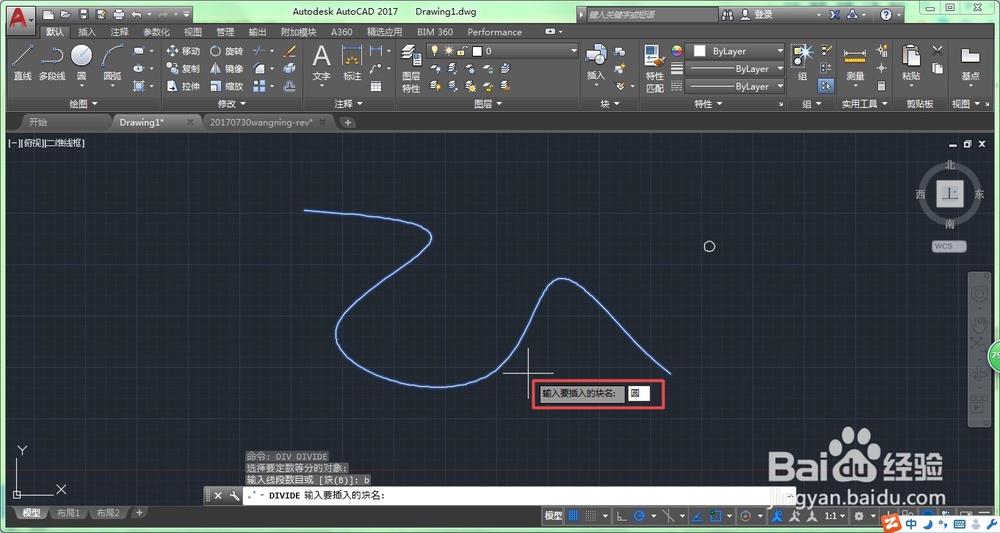The image size is (1000, 533).
Task: Open the Base (基点) view tool
Action: tap(970, 62)
